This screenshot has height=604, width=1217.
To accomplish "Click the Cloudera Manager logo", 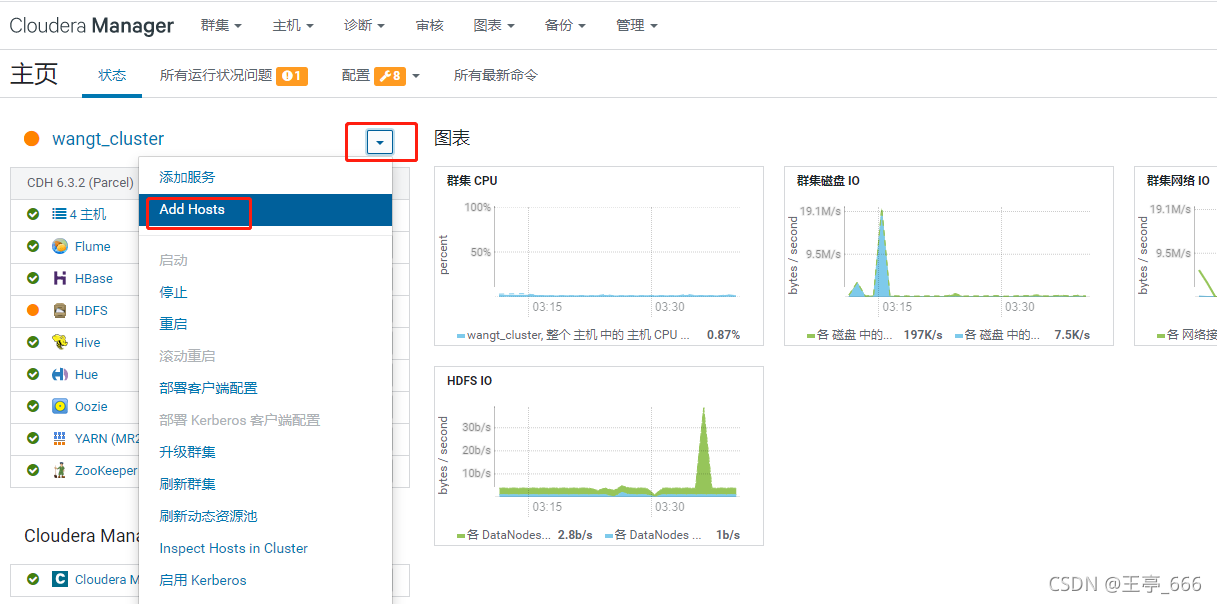I will 92,25.
